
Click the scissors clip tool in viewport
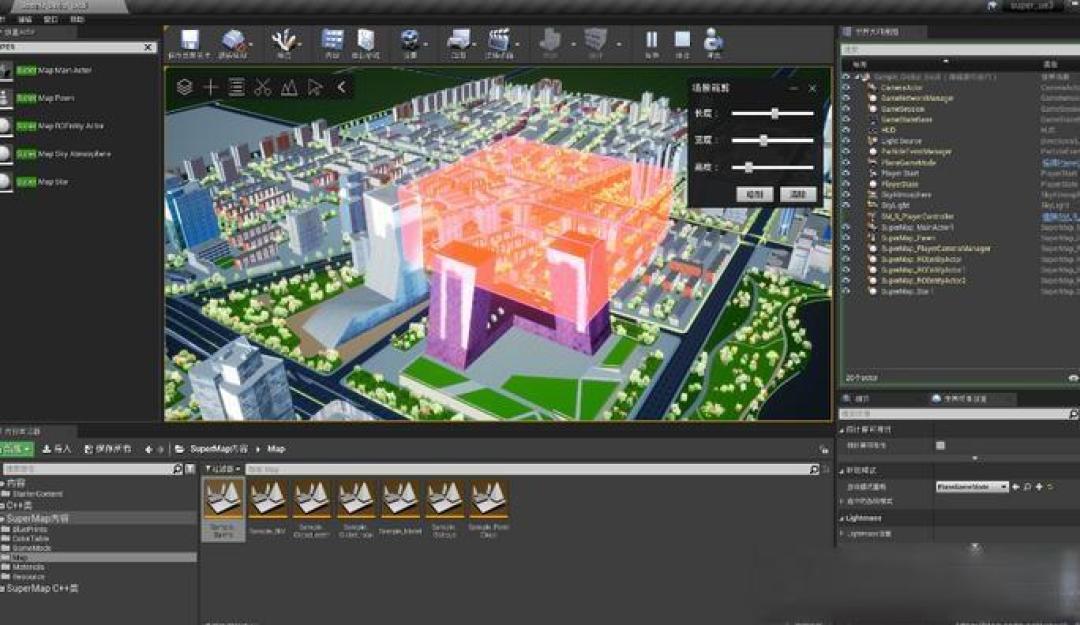click(262, 87)
